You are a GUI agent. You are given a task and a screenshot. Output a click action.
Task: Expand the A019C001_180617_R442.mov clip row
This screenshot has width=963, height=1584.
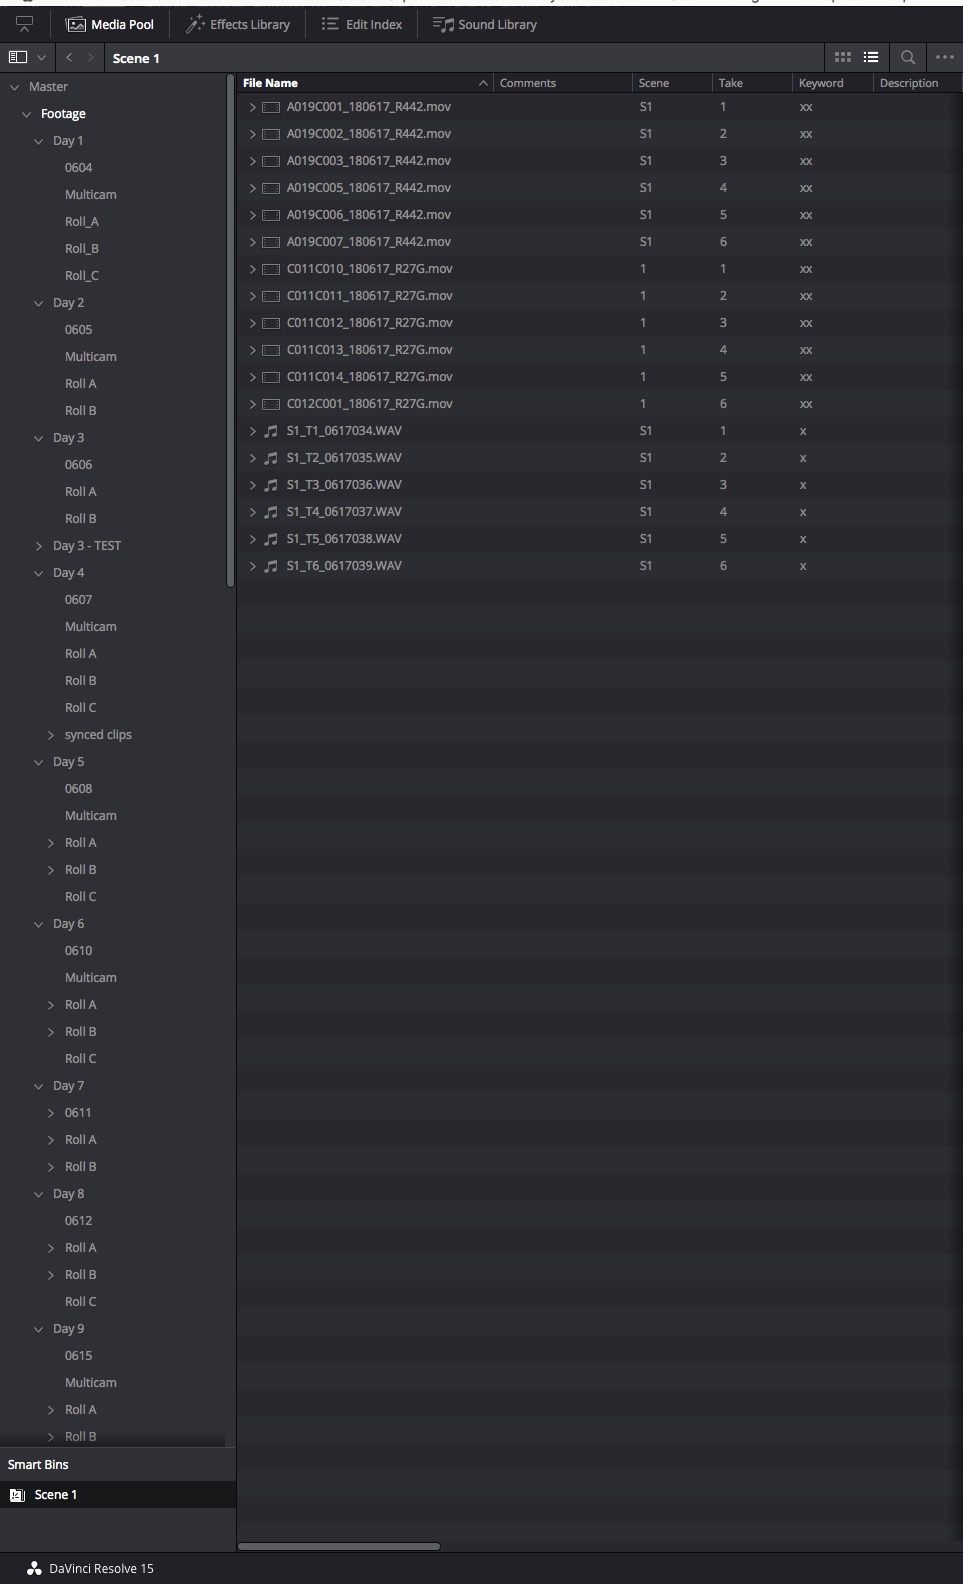tap(253, 107)
